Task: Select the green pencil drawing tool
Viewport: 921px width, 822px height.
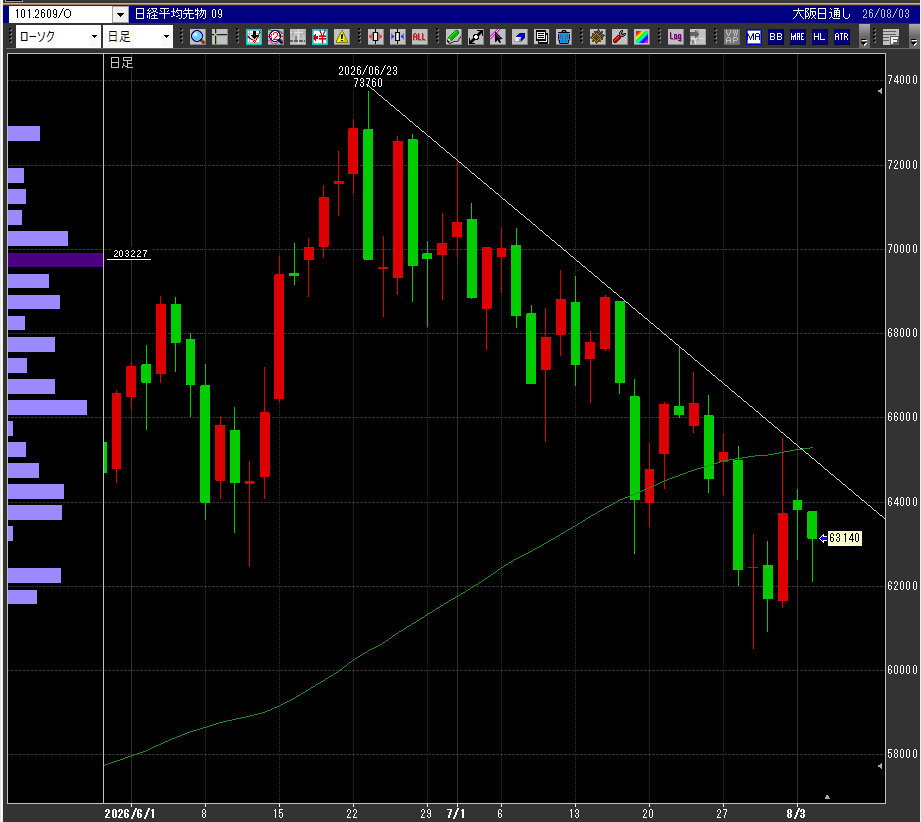Action: click(x=453, y=37)
